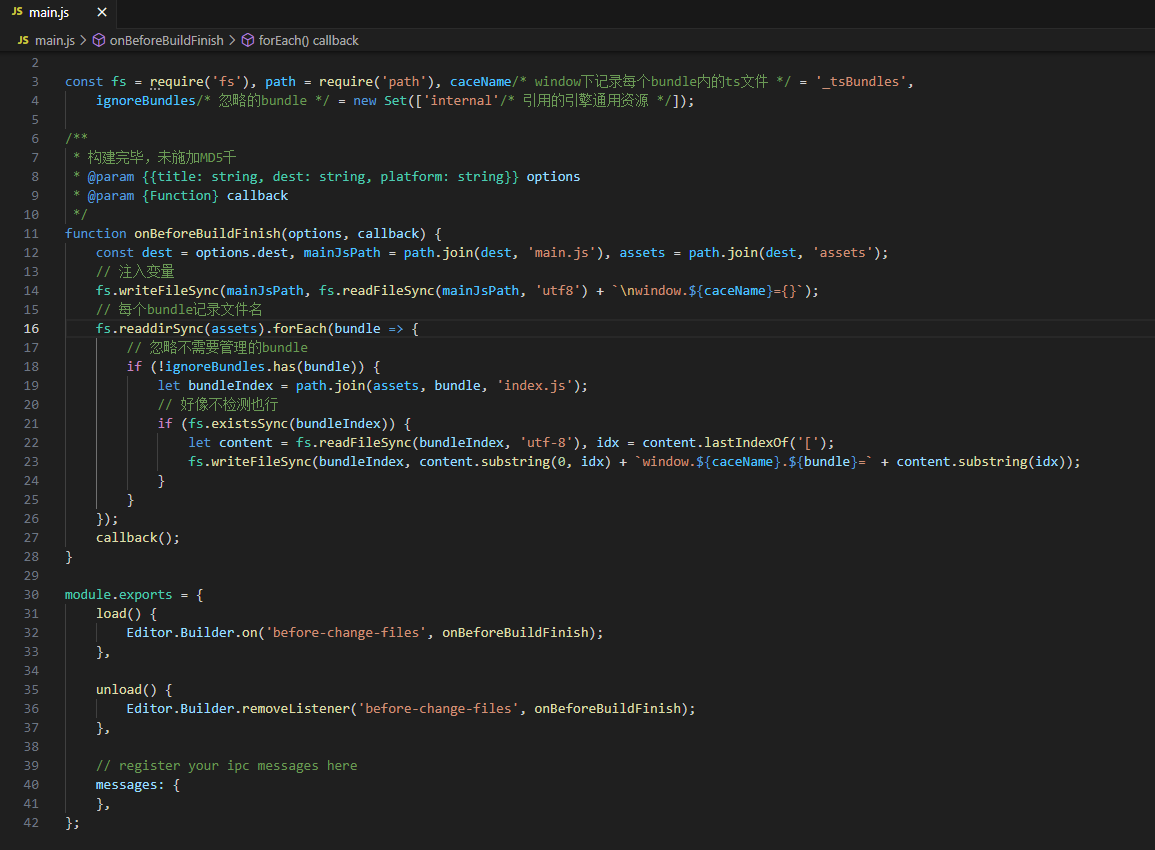The image size is (1155, 850).
Task: Open main.js breadcrumb item
Action: coord(55,41)
